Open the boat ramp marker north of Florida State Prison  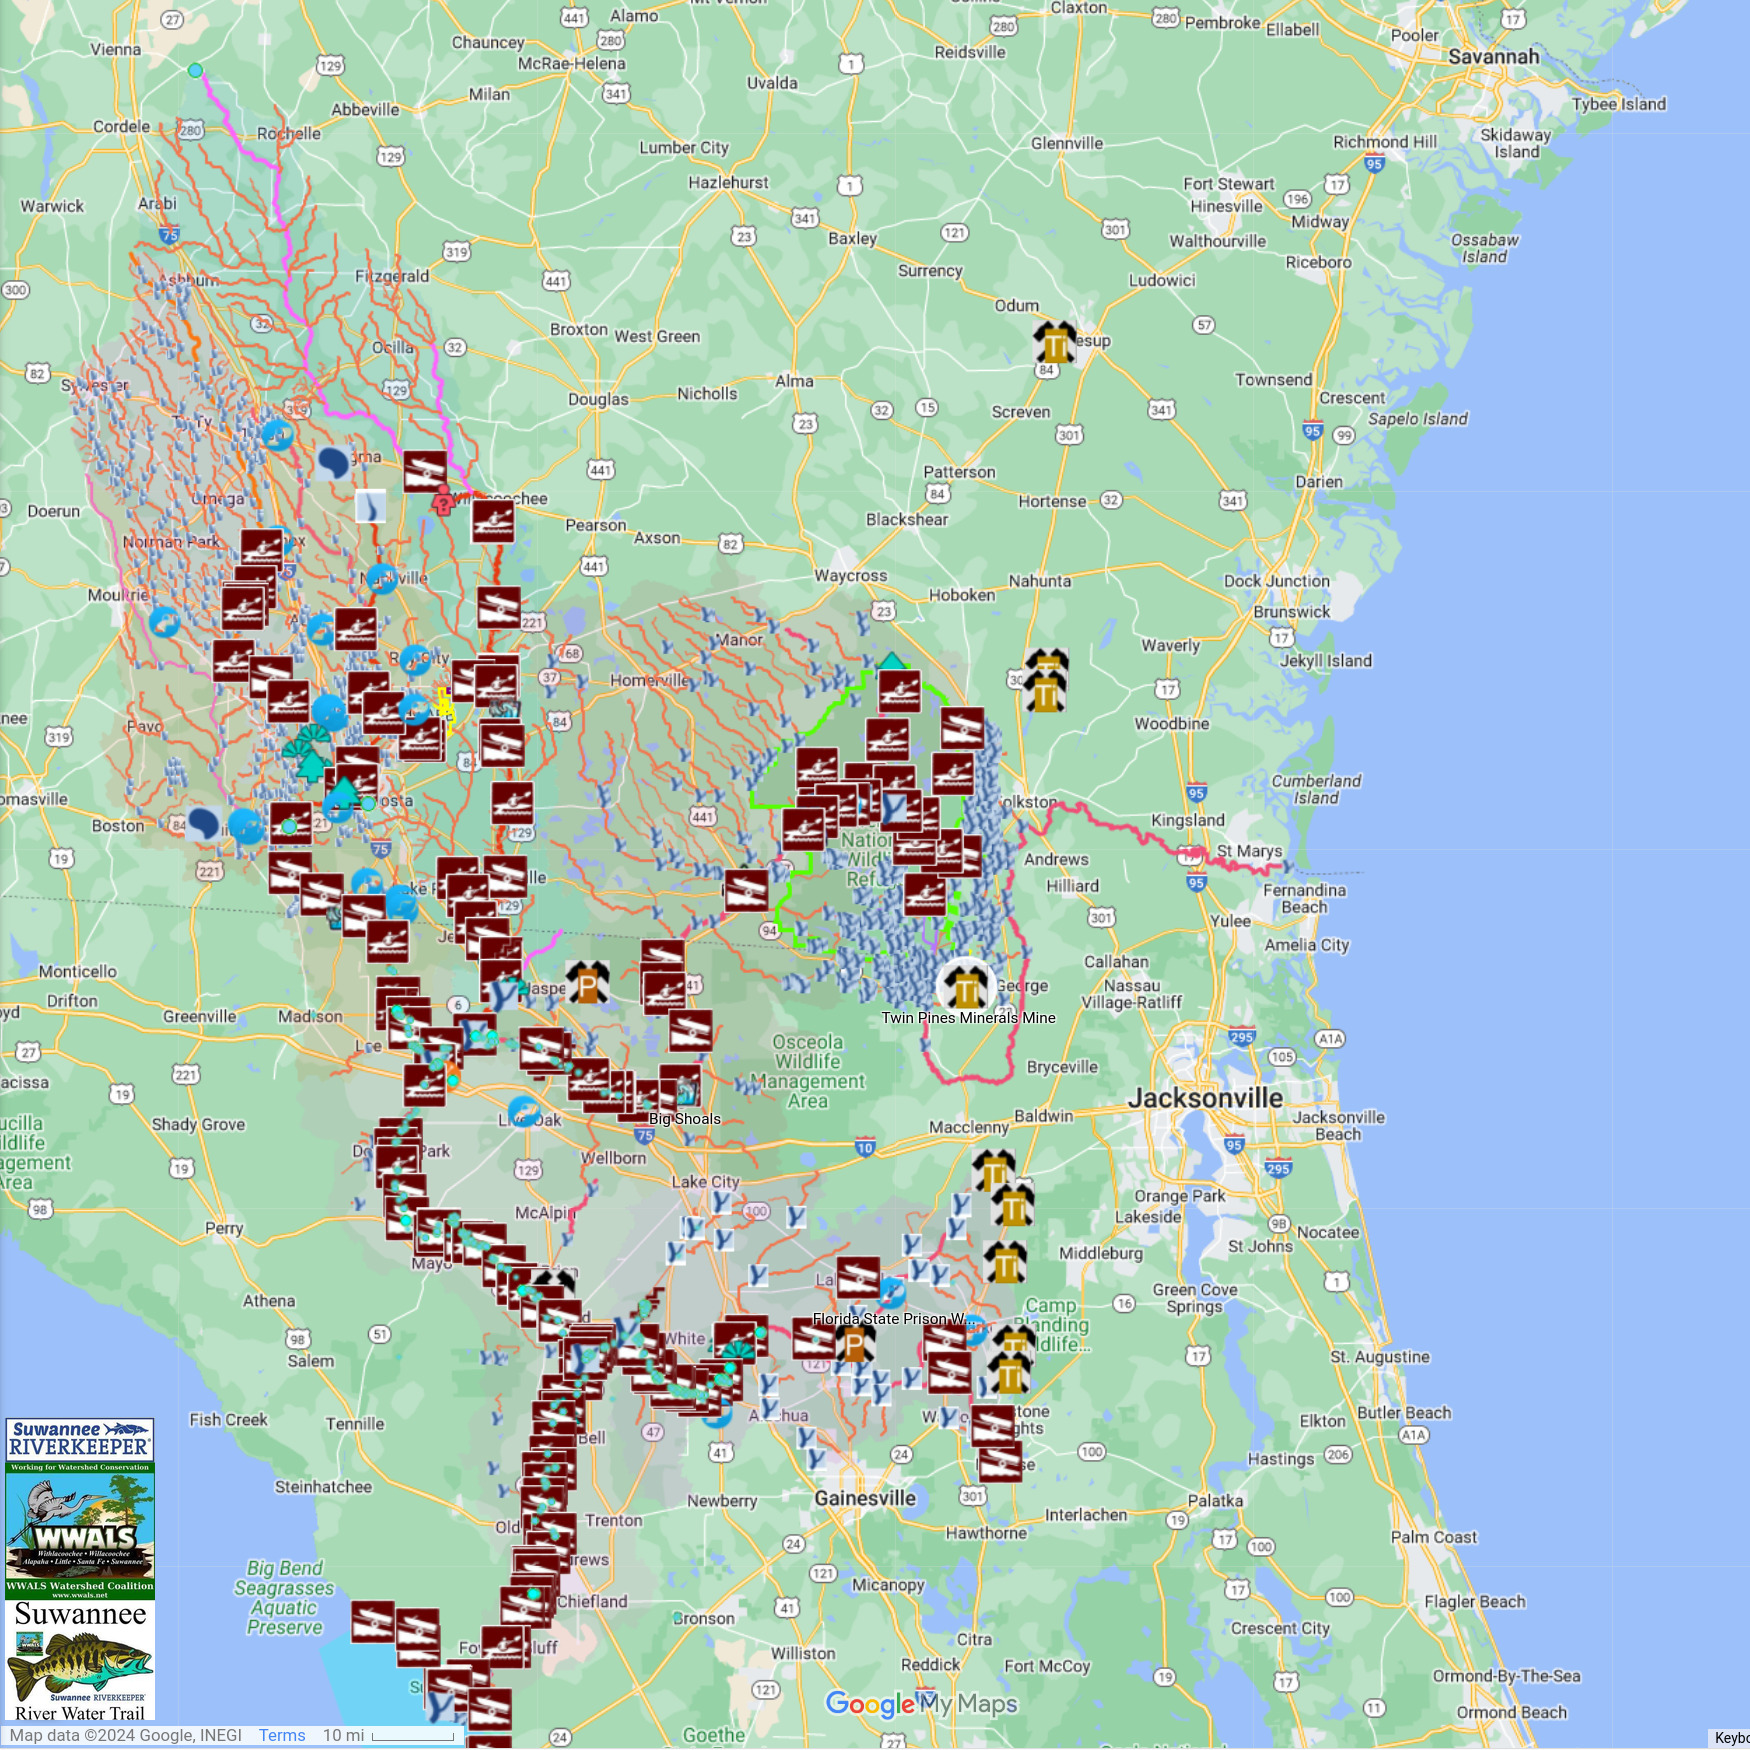[x=858, y=1279]
